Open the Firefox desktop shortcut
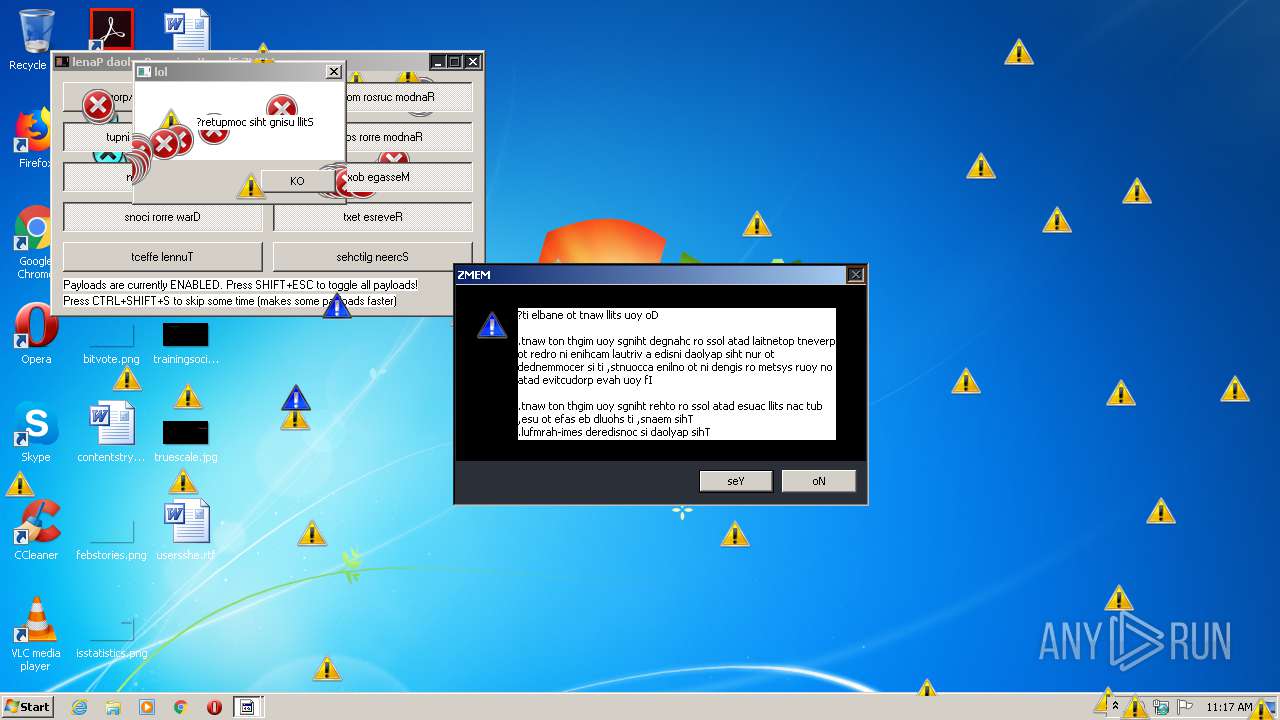The width and height of the screenshot is (1280, 720). point(35,138)
